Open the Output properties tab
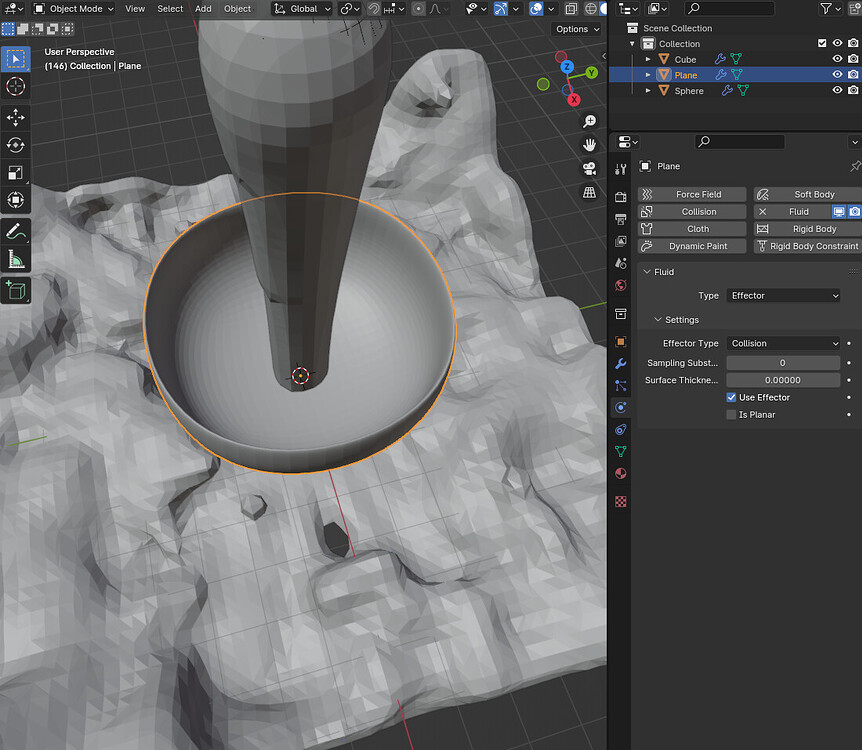862x750 pixels. tap(621, 219)
